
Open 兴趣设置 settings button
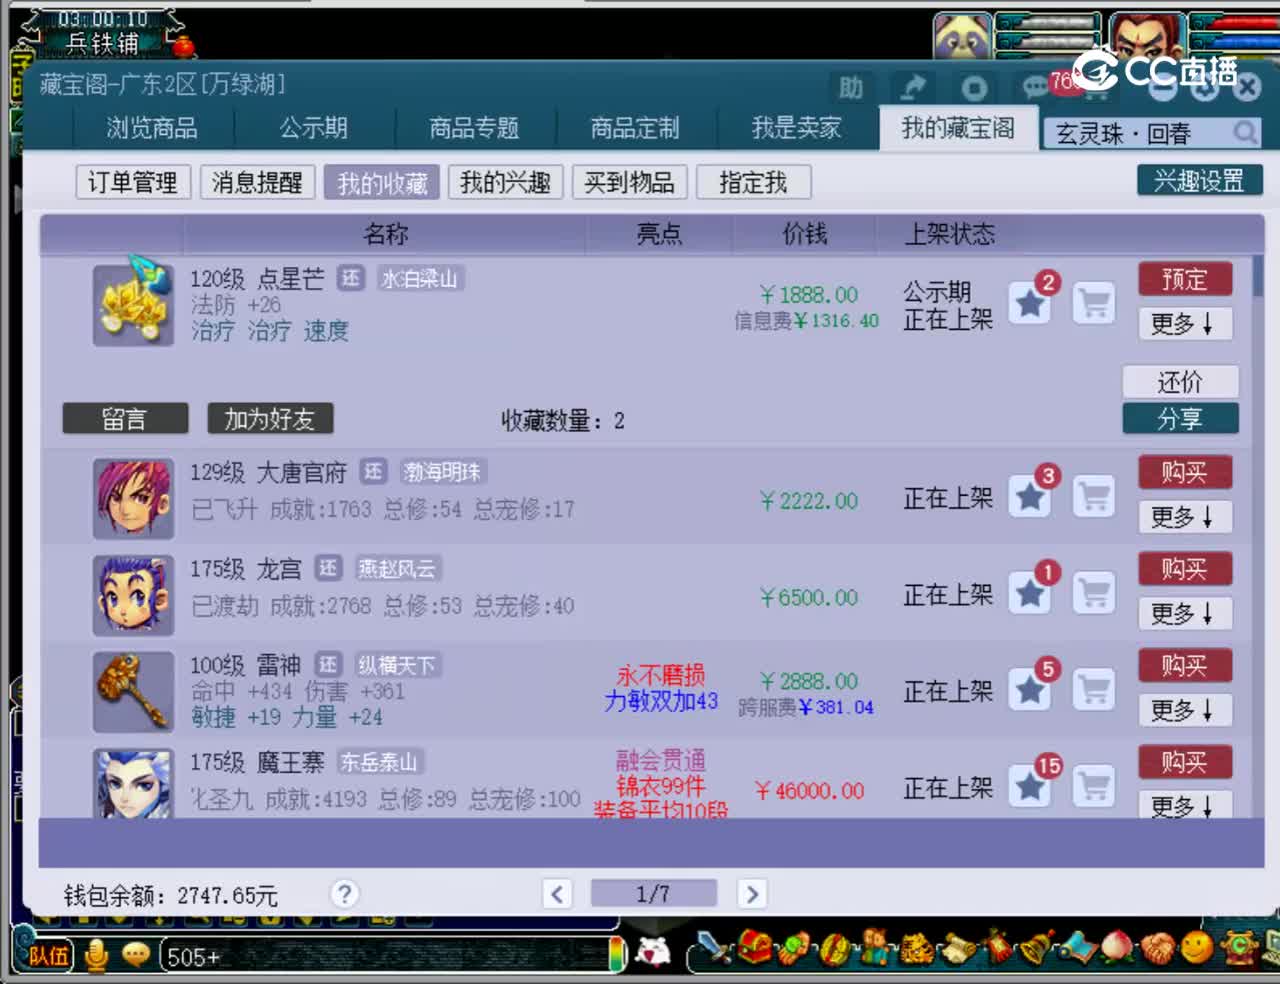point(1199,181)
